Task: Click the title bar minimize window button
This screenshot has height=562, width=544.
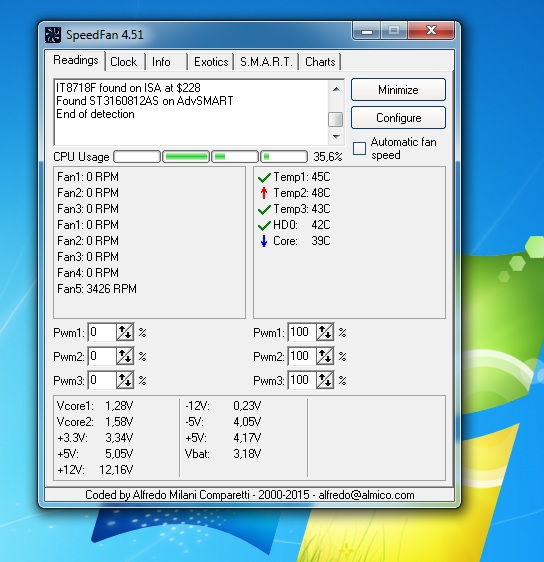Action: tap(367, 30)
